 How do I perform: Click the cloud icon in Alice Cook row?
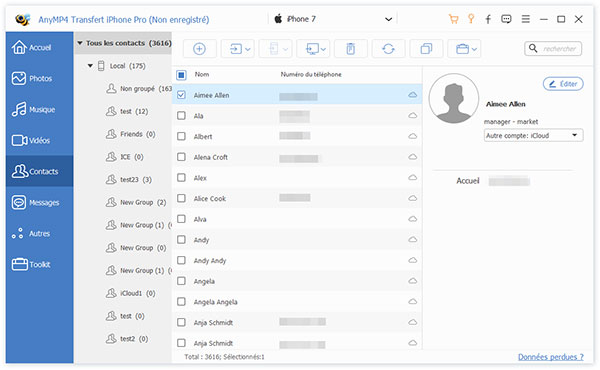(x=412, y=198)
